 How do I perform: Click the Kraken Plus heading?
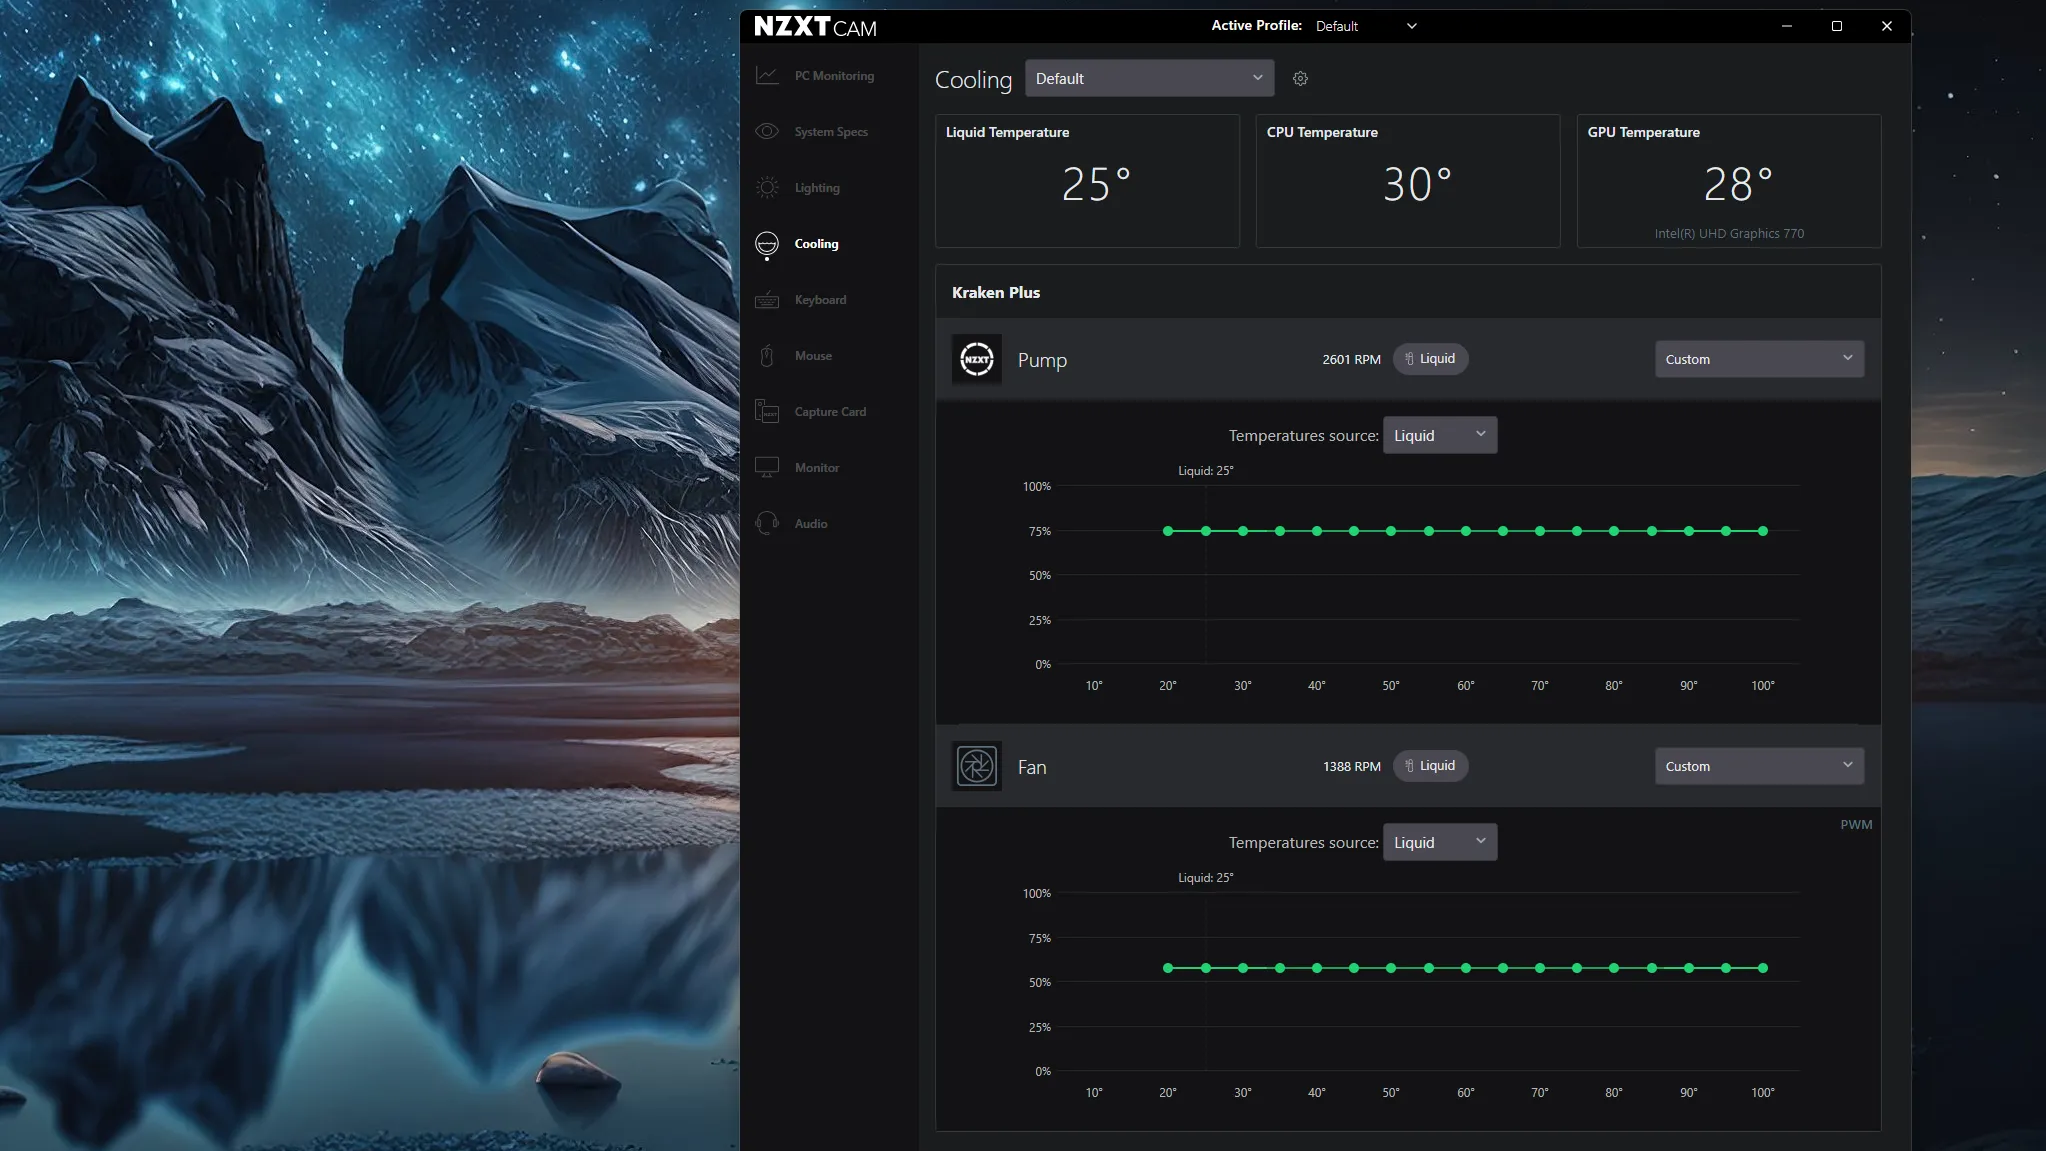(x=996, y=293)
